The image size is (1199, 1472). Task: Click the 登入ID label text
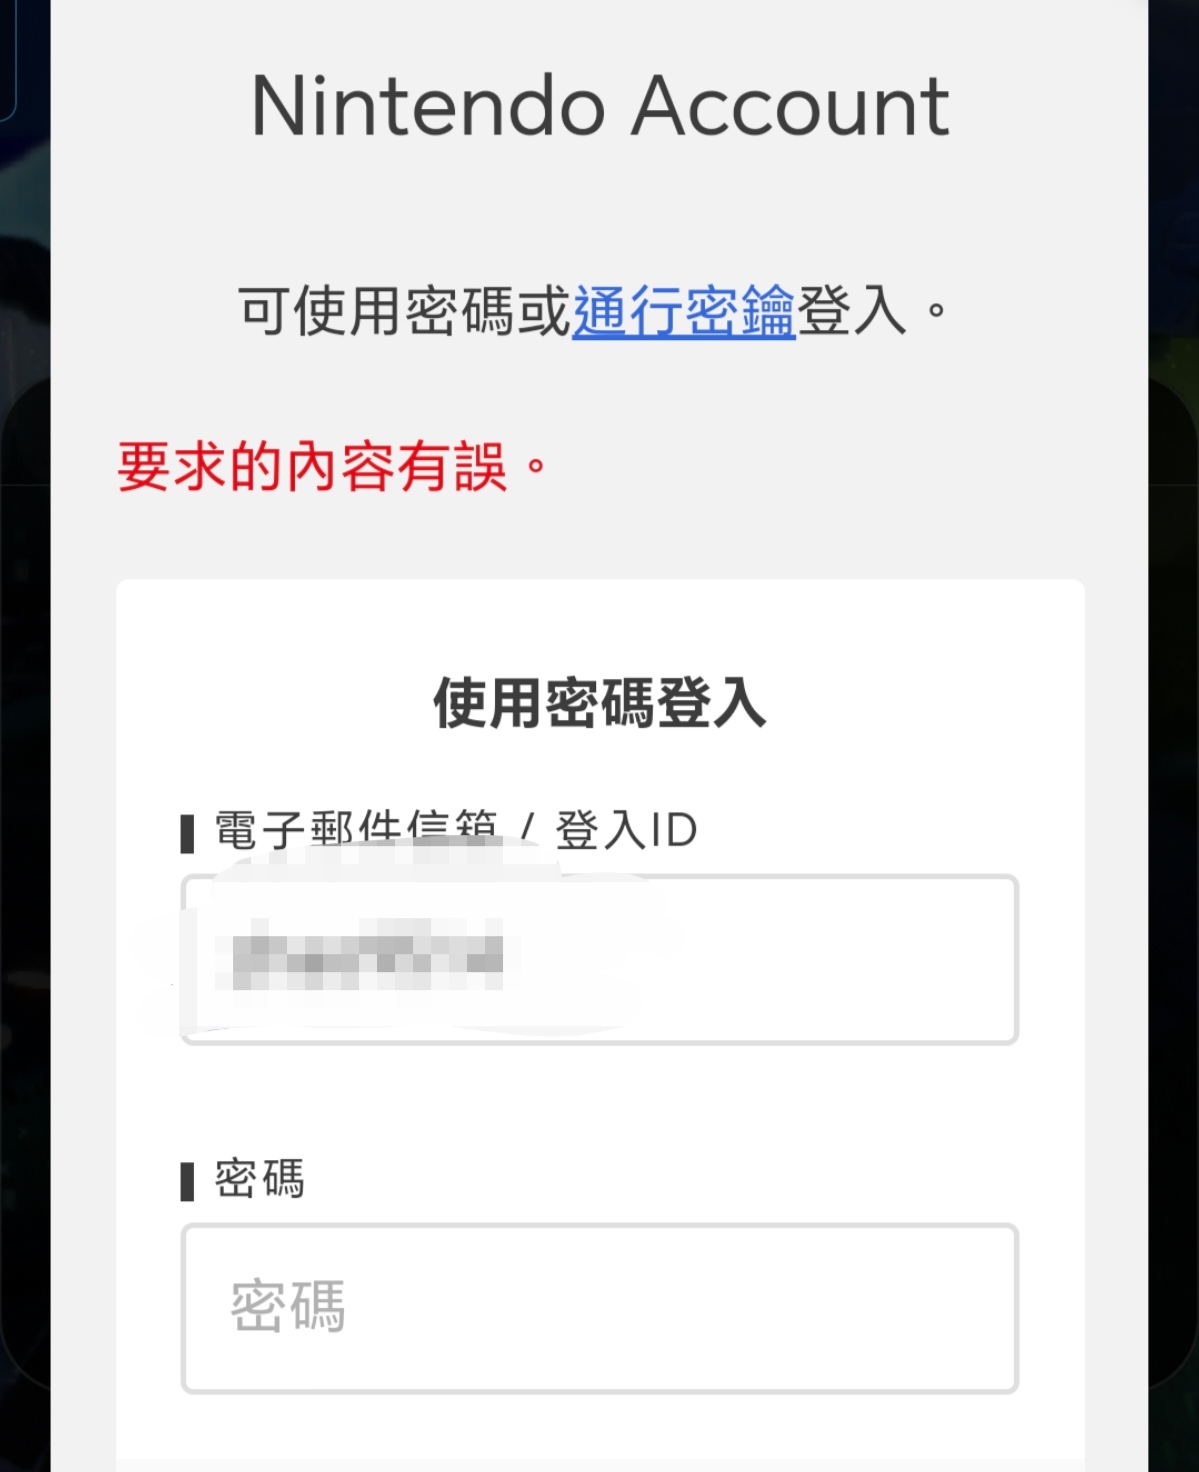click(x=626, y=831)
